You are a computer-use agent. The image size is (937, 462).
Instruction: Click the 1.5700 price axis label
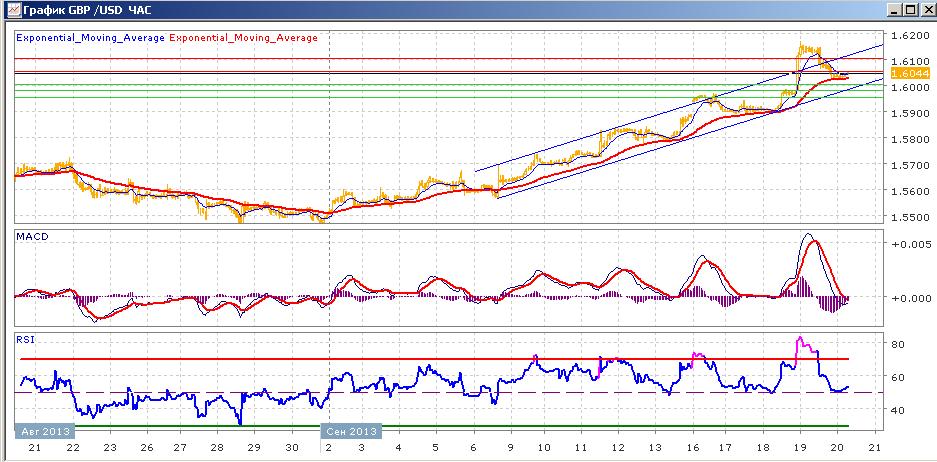(908, 165)
